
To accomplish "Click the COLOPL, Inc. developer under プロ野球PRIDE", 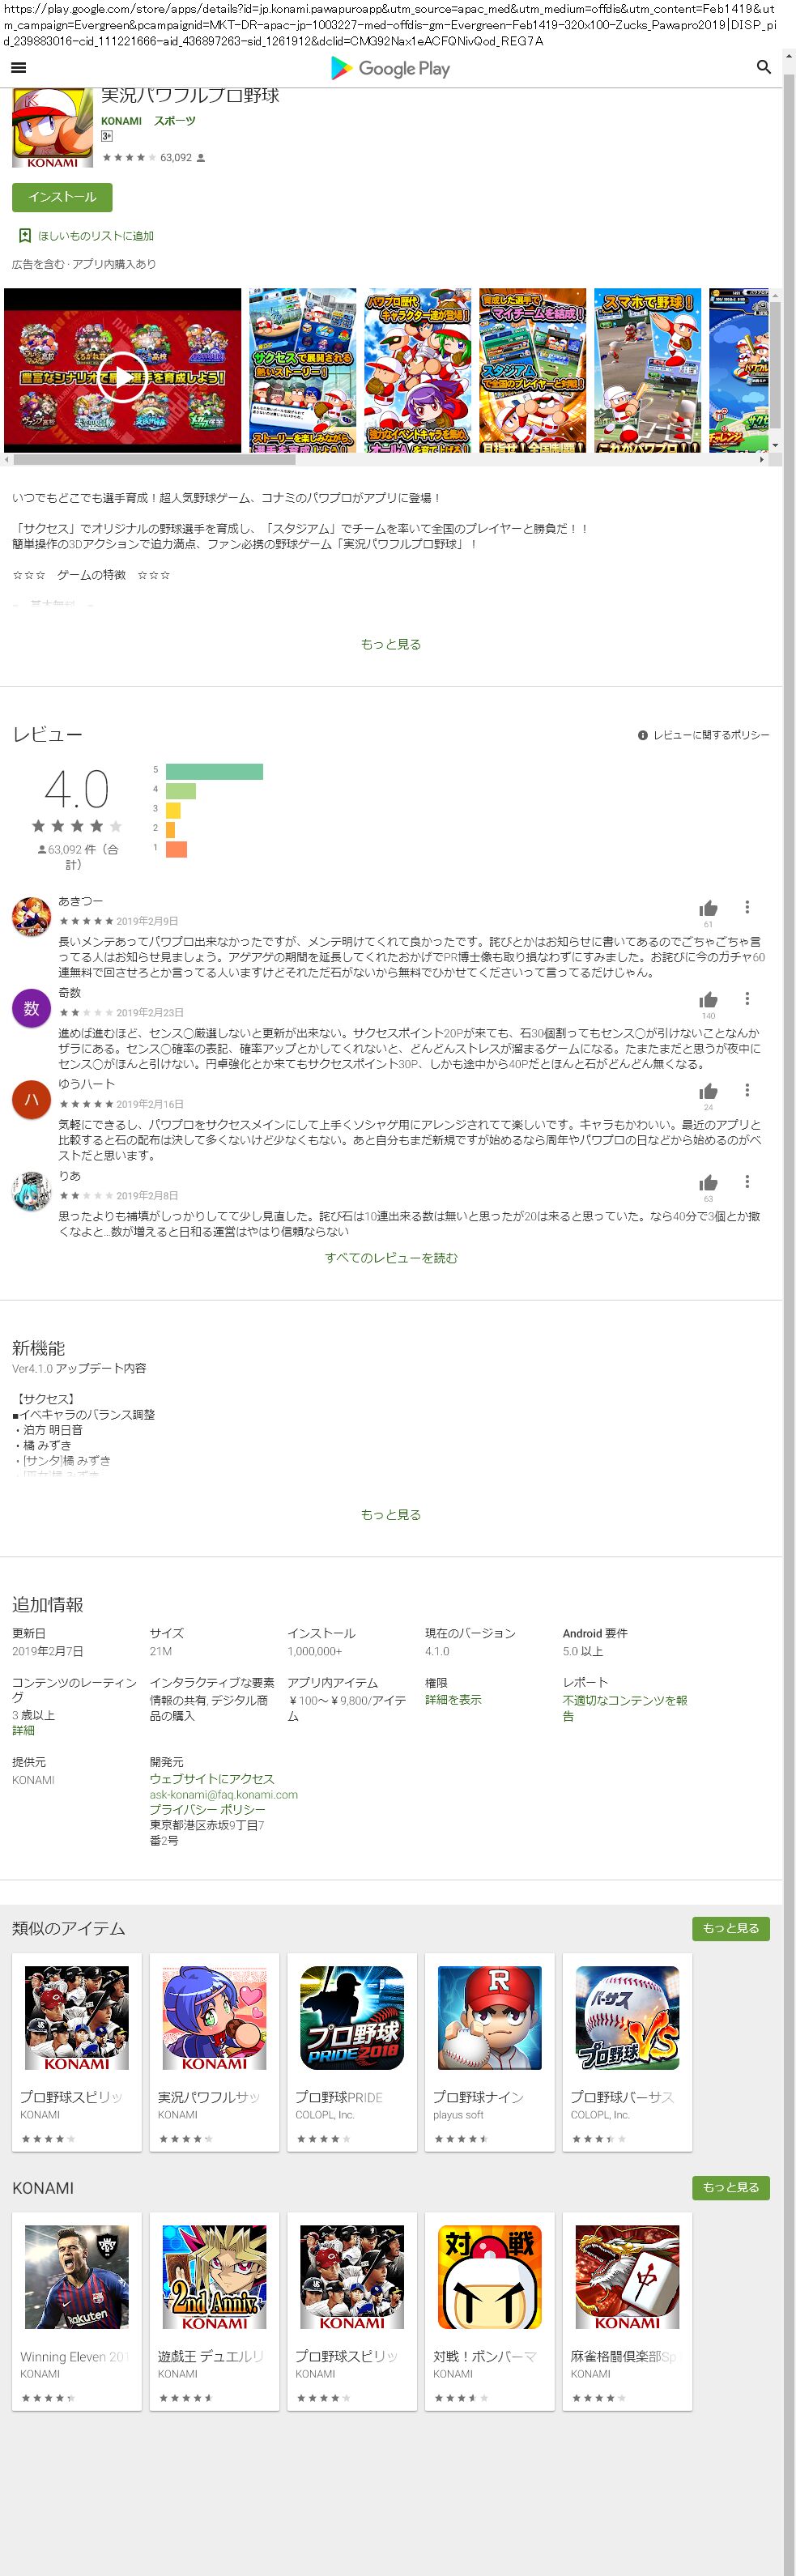I will (x=325, y=2114).
